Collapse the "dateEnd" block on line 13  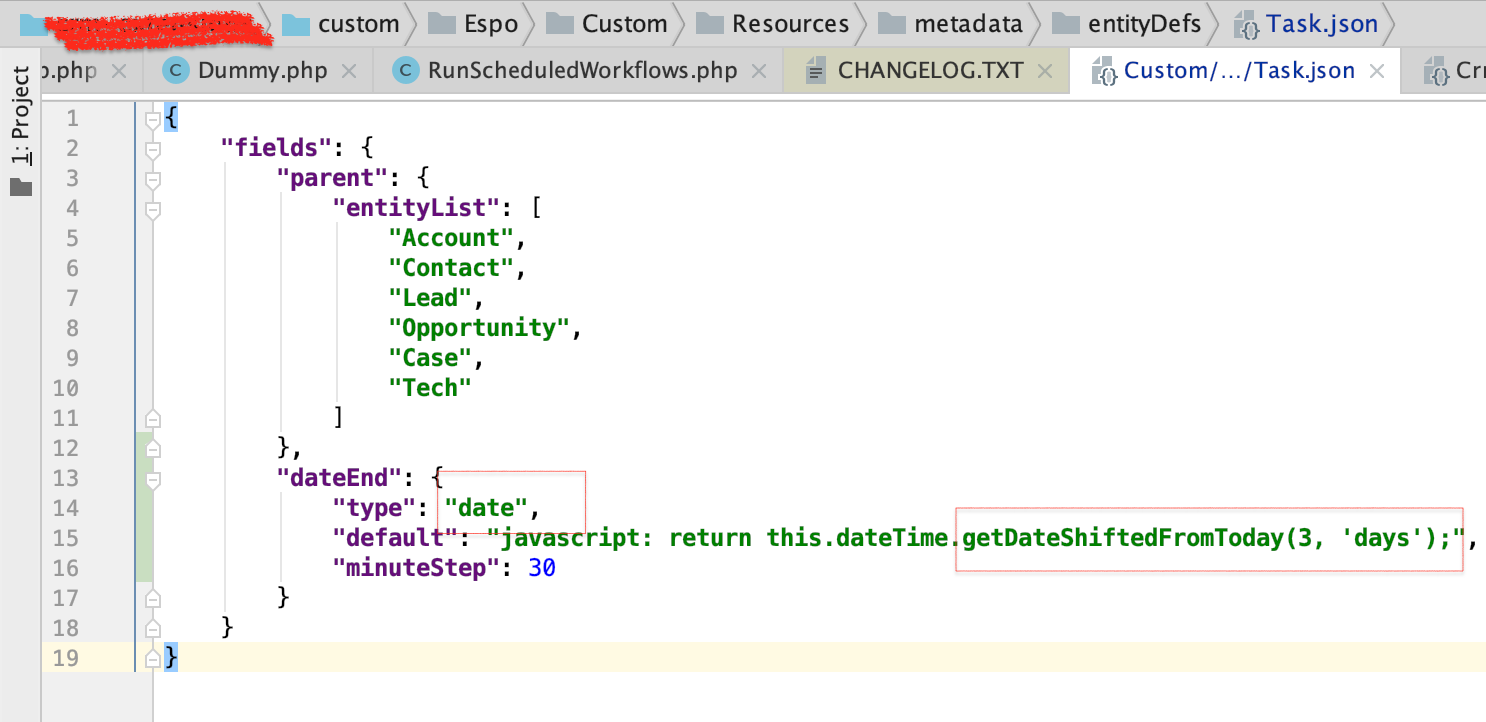[152, 479]
